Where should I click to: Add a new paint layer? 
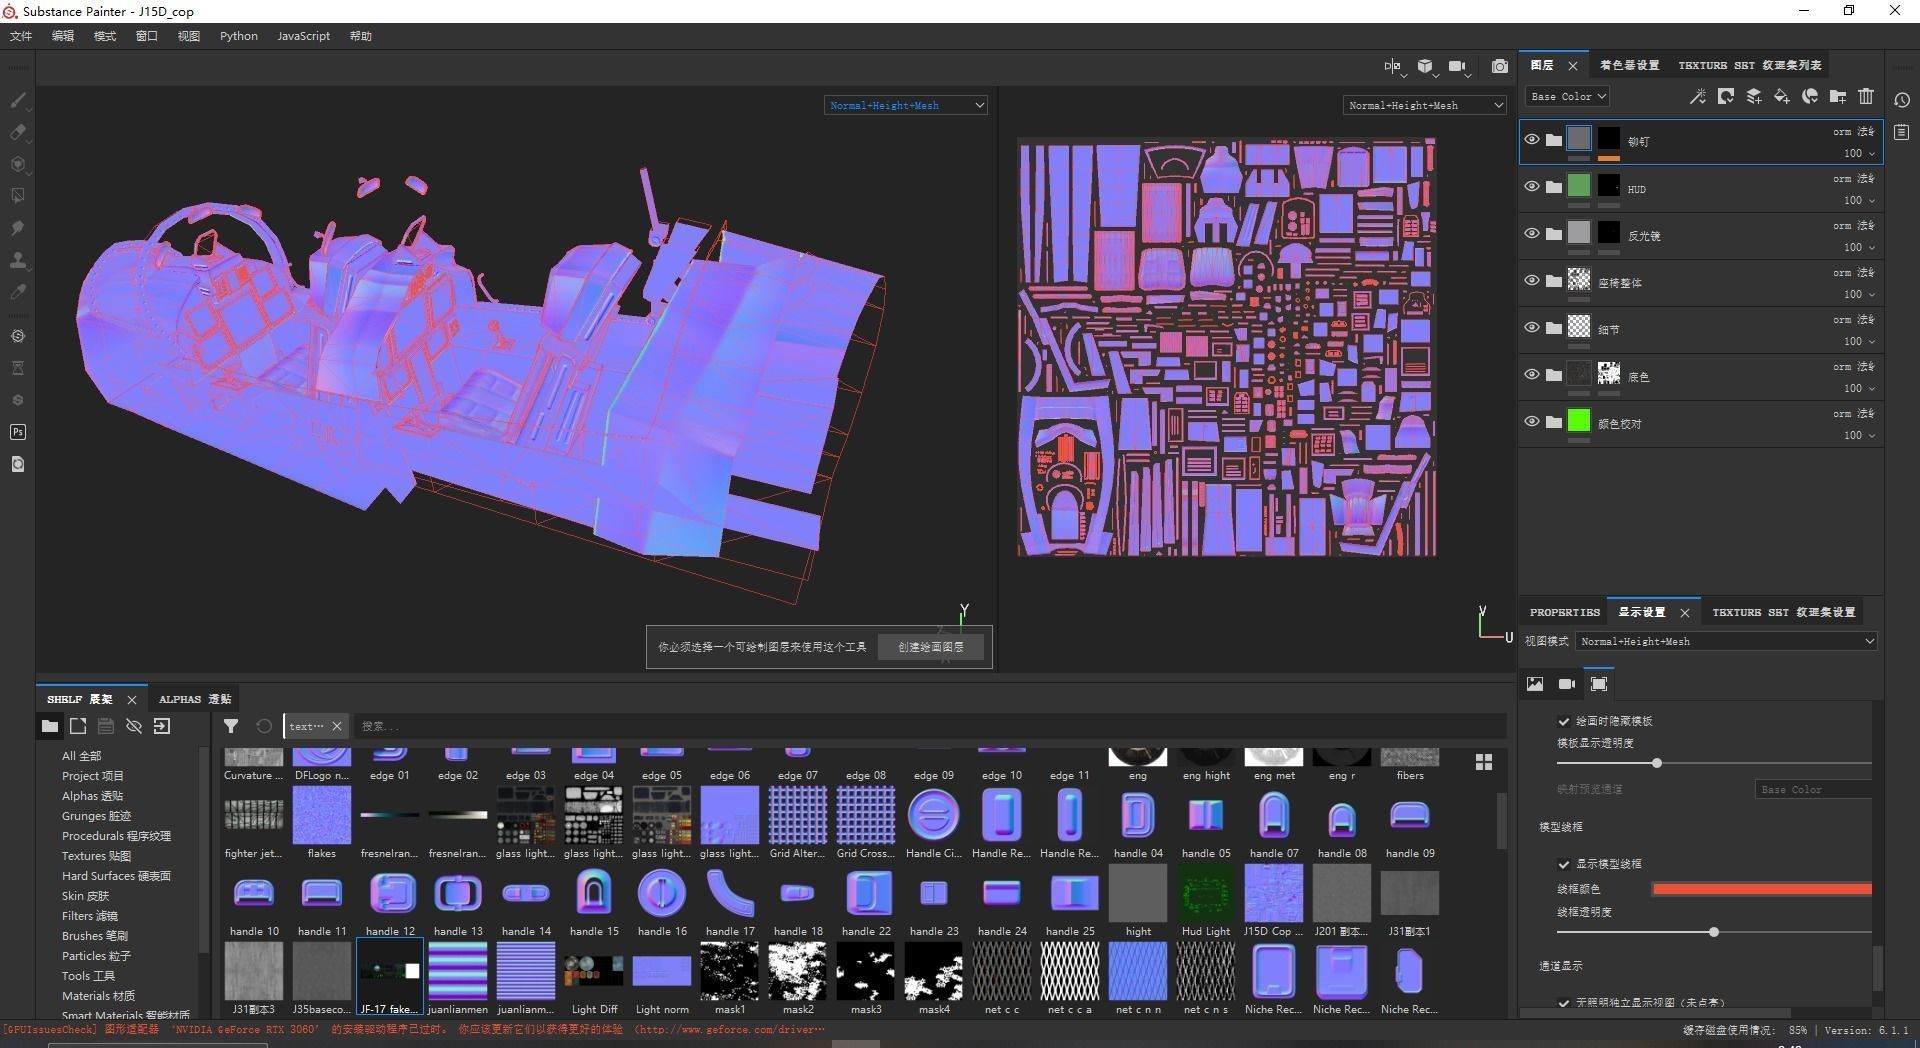point(1754,96)
